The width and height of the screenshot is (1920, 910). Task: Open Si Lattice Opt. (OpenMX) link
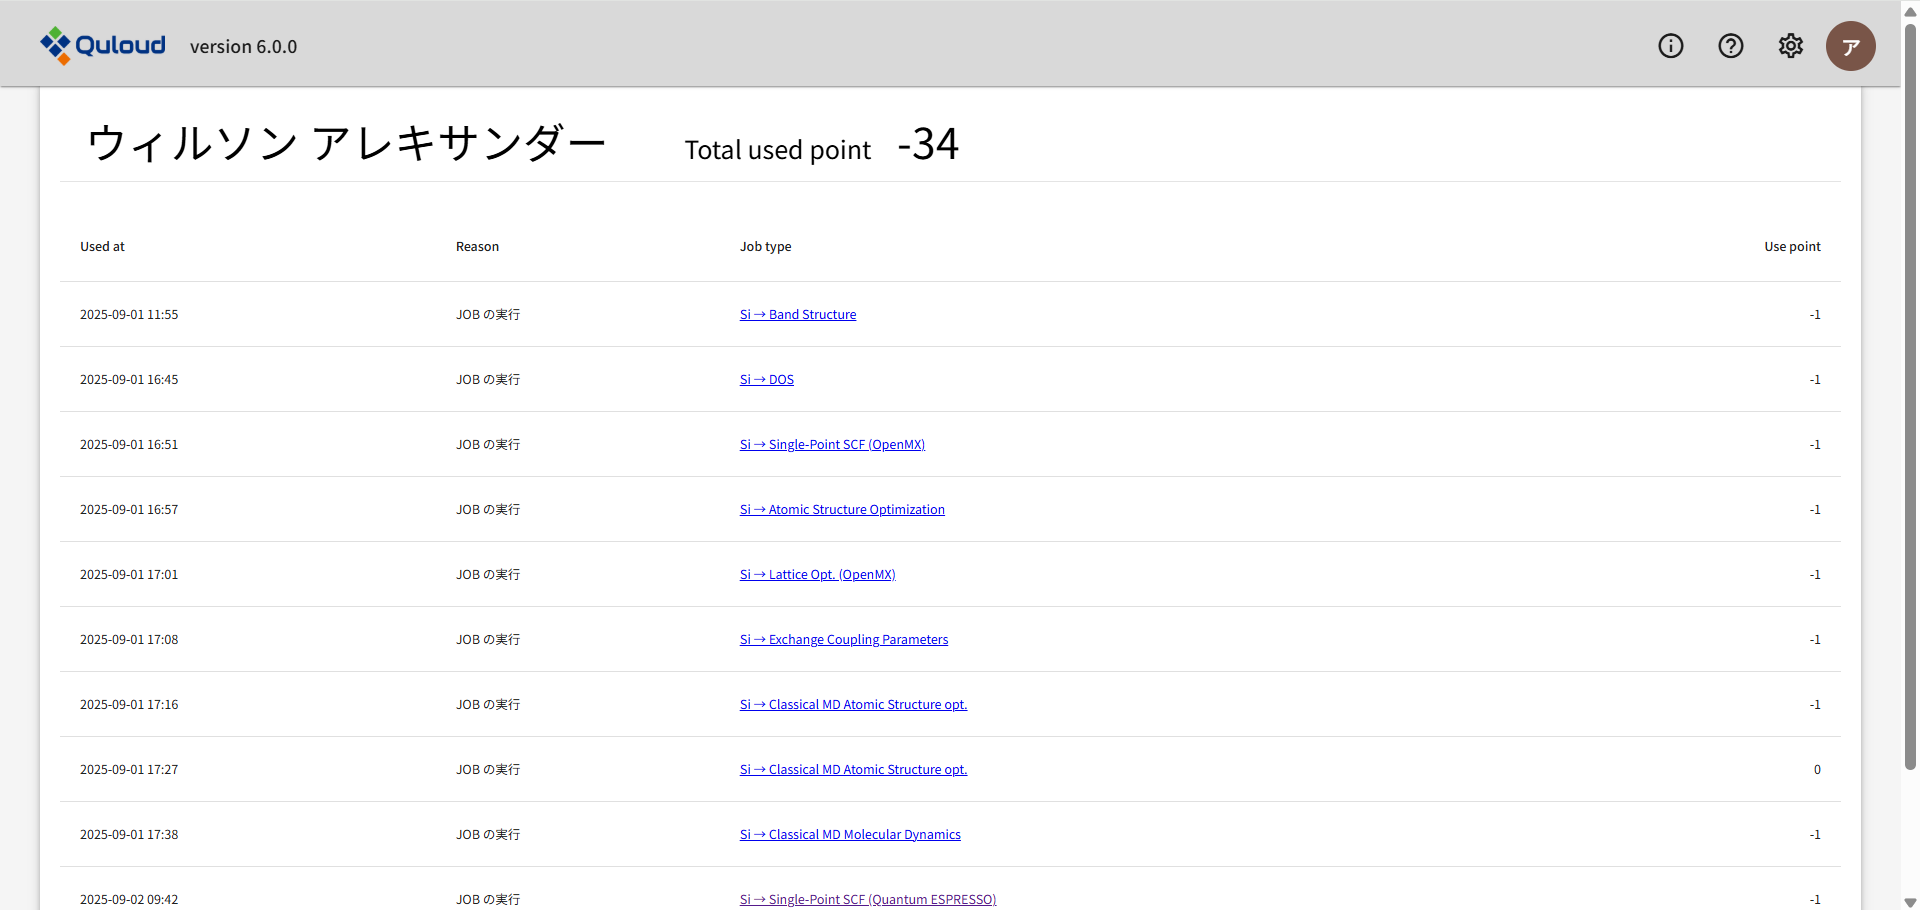click(817, 575)
